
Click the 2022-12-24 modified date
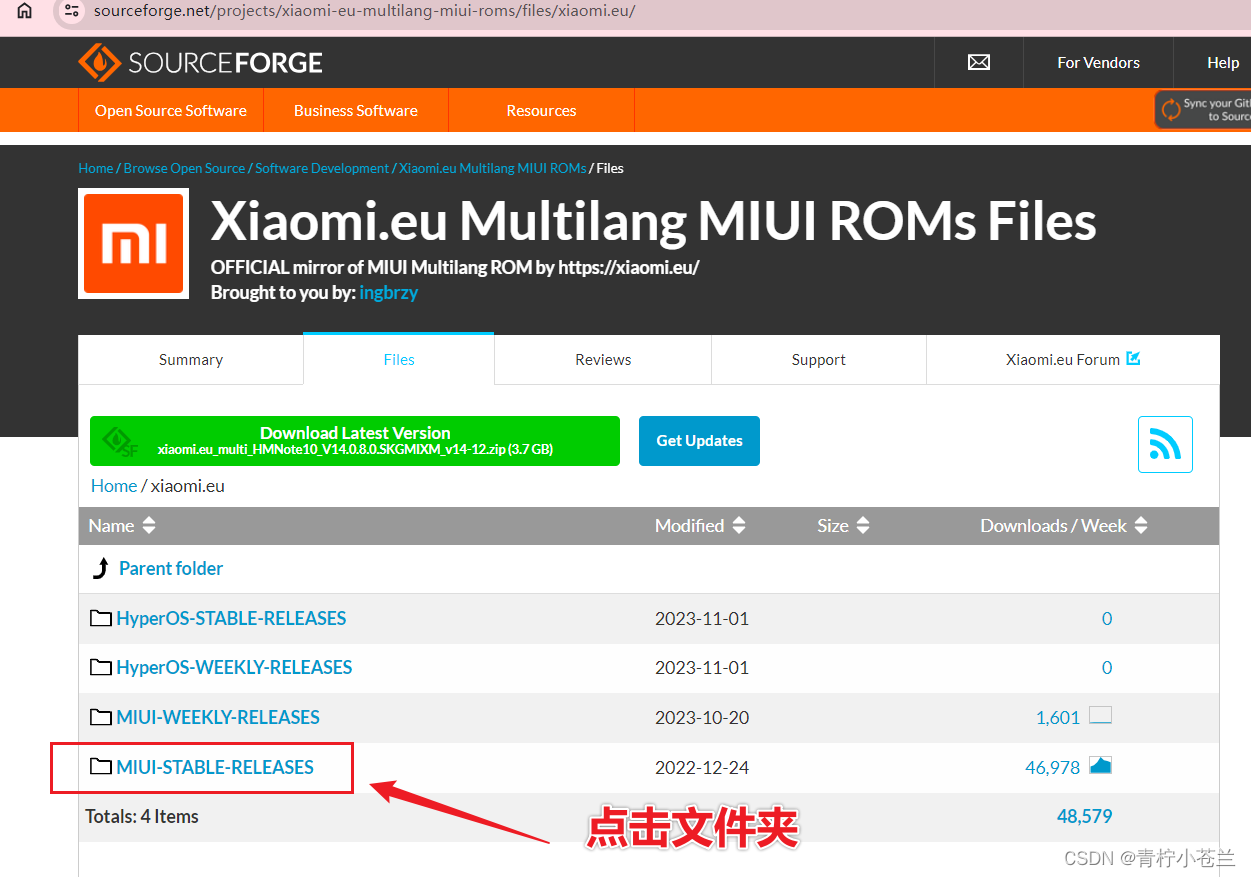point(702,768)
